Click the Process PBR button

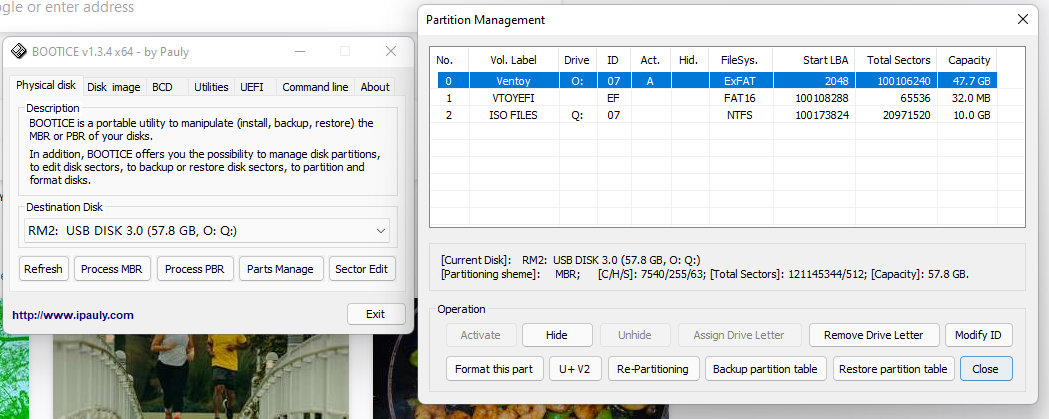pyautogui.click(x=195, y=269)
